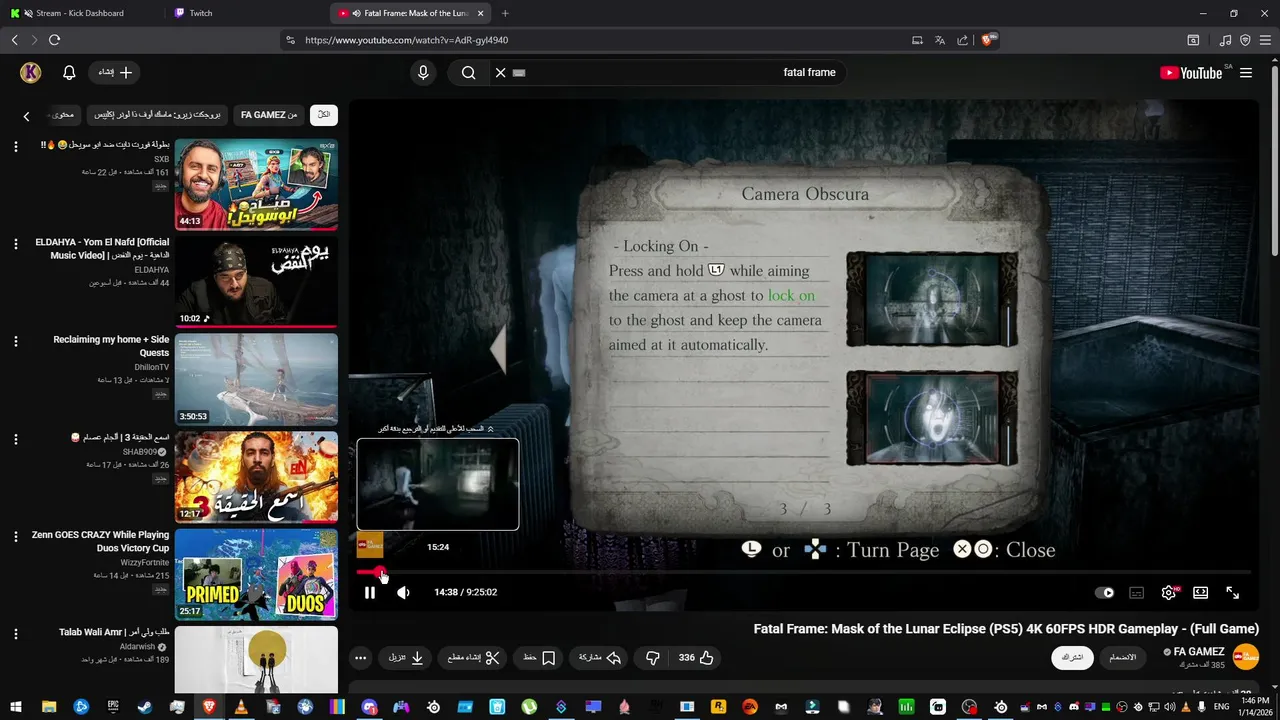
Task: Open Brave VPN shield icon
Action: (x=1245, y=40)
